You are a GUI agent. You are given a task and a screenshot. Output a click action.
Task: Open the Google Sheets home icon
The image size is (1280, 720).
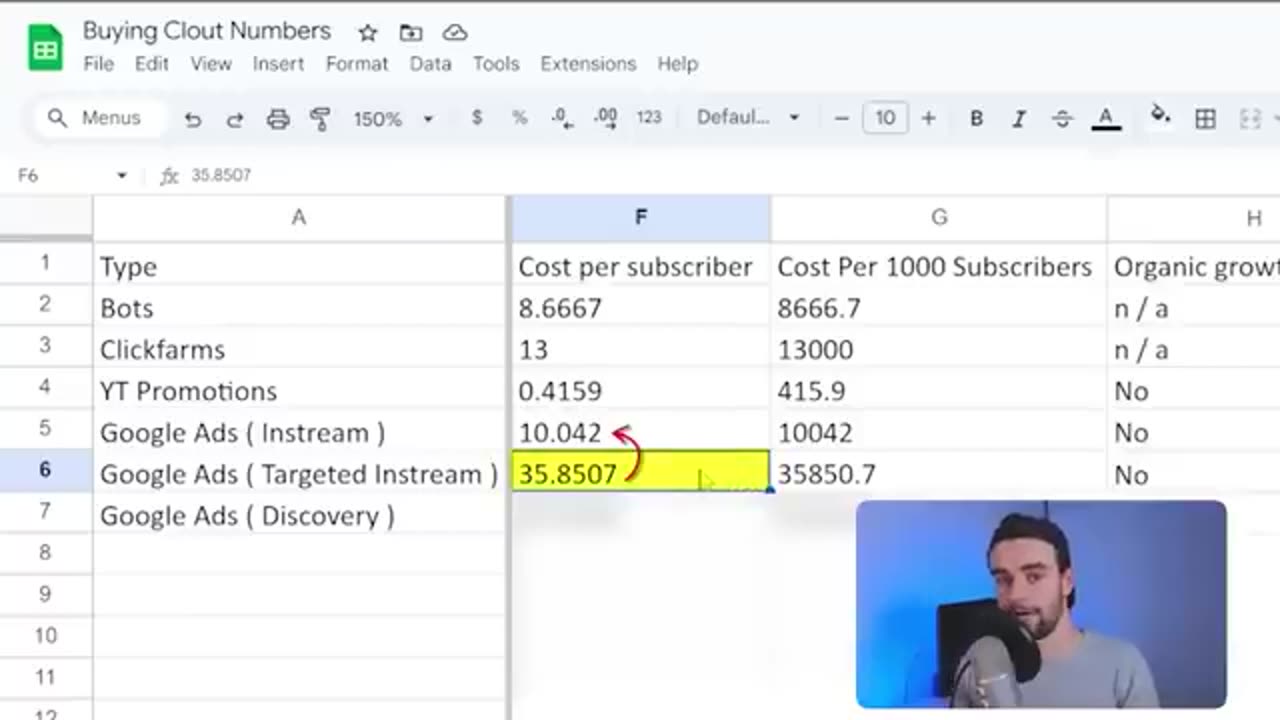[45, 48]
